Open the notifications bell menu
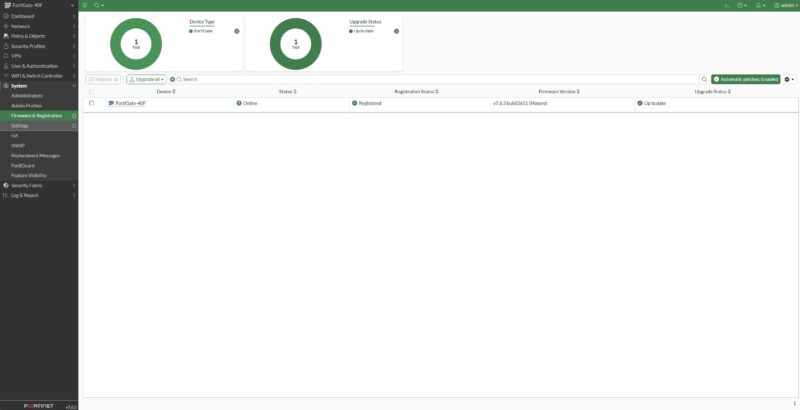Screen dimensions: 800x410 760,5
